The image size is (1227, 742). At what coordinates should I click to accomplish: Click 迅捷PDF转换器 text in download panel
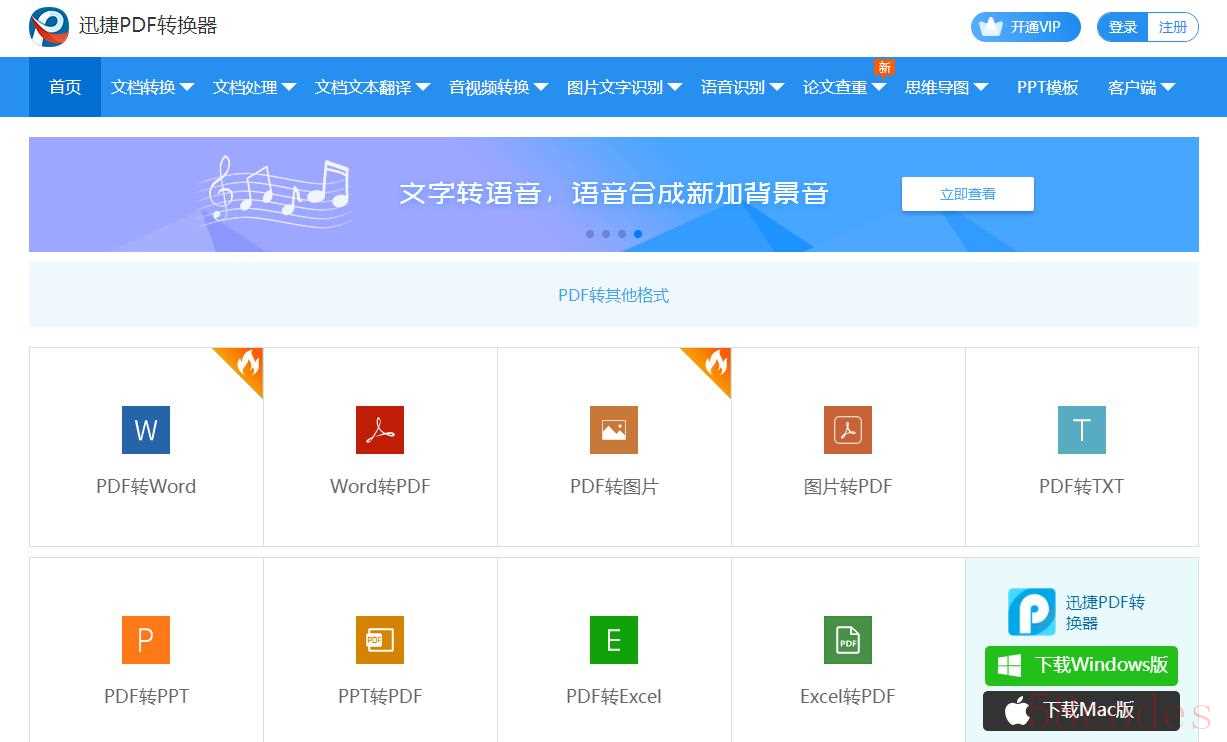pos(1105,612)
